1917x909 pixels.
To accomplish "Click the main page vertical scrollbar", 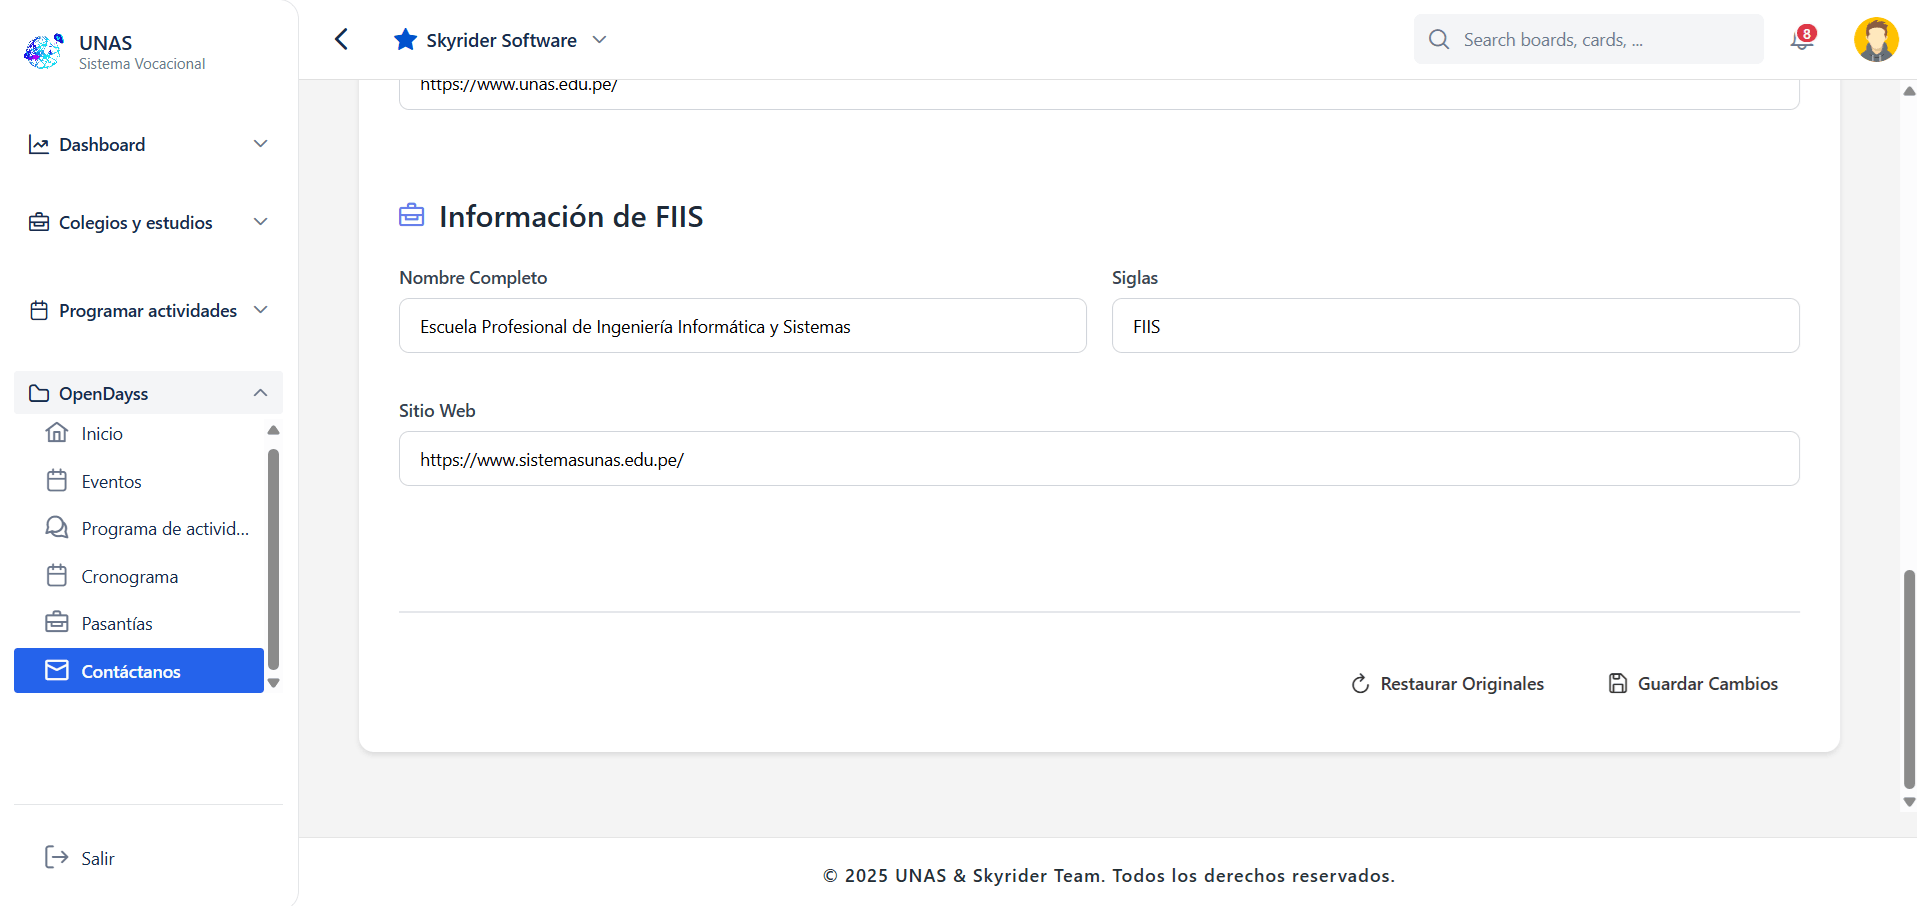I will pyautogui.click(x=1908, y=678).
